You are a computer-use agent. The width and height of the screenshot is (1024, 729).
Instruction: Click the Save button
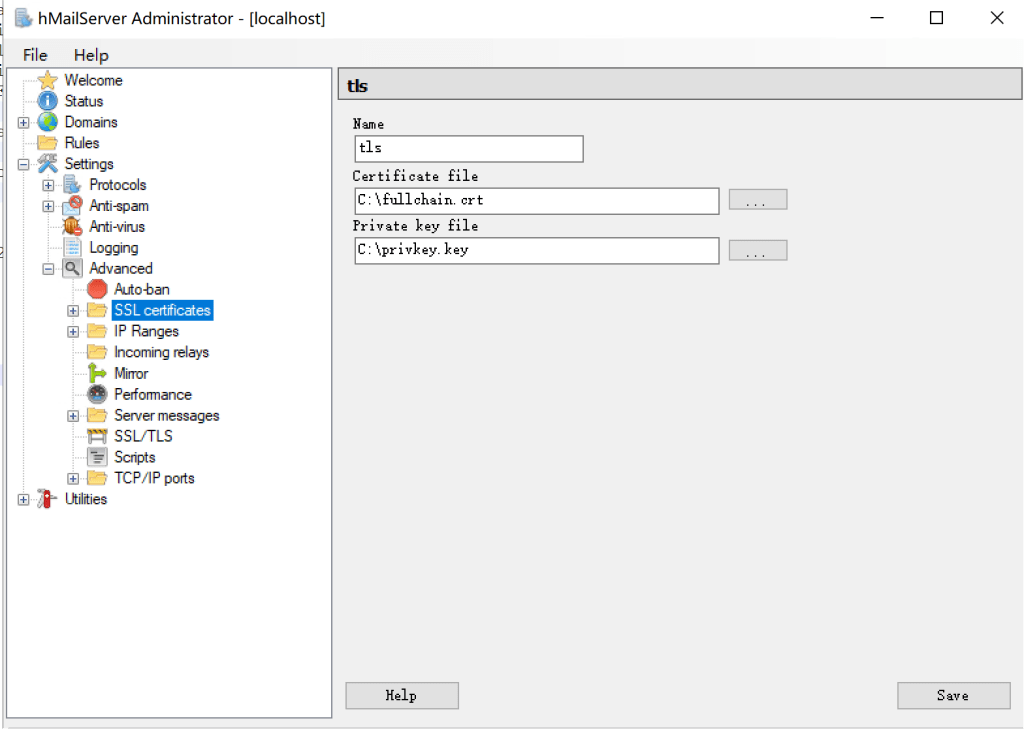[x=953, y=695]
